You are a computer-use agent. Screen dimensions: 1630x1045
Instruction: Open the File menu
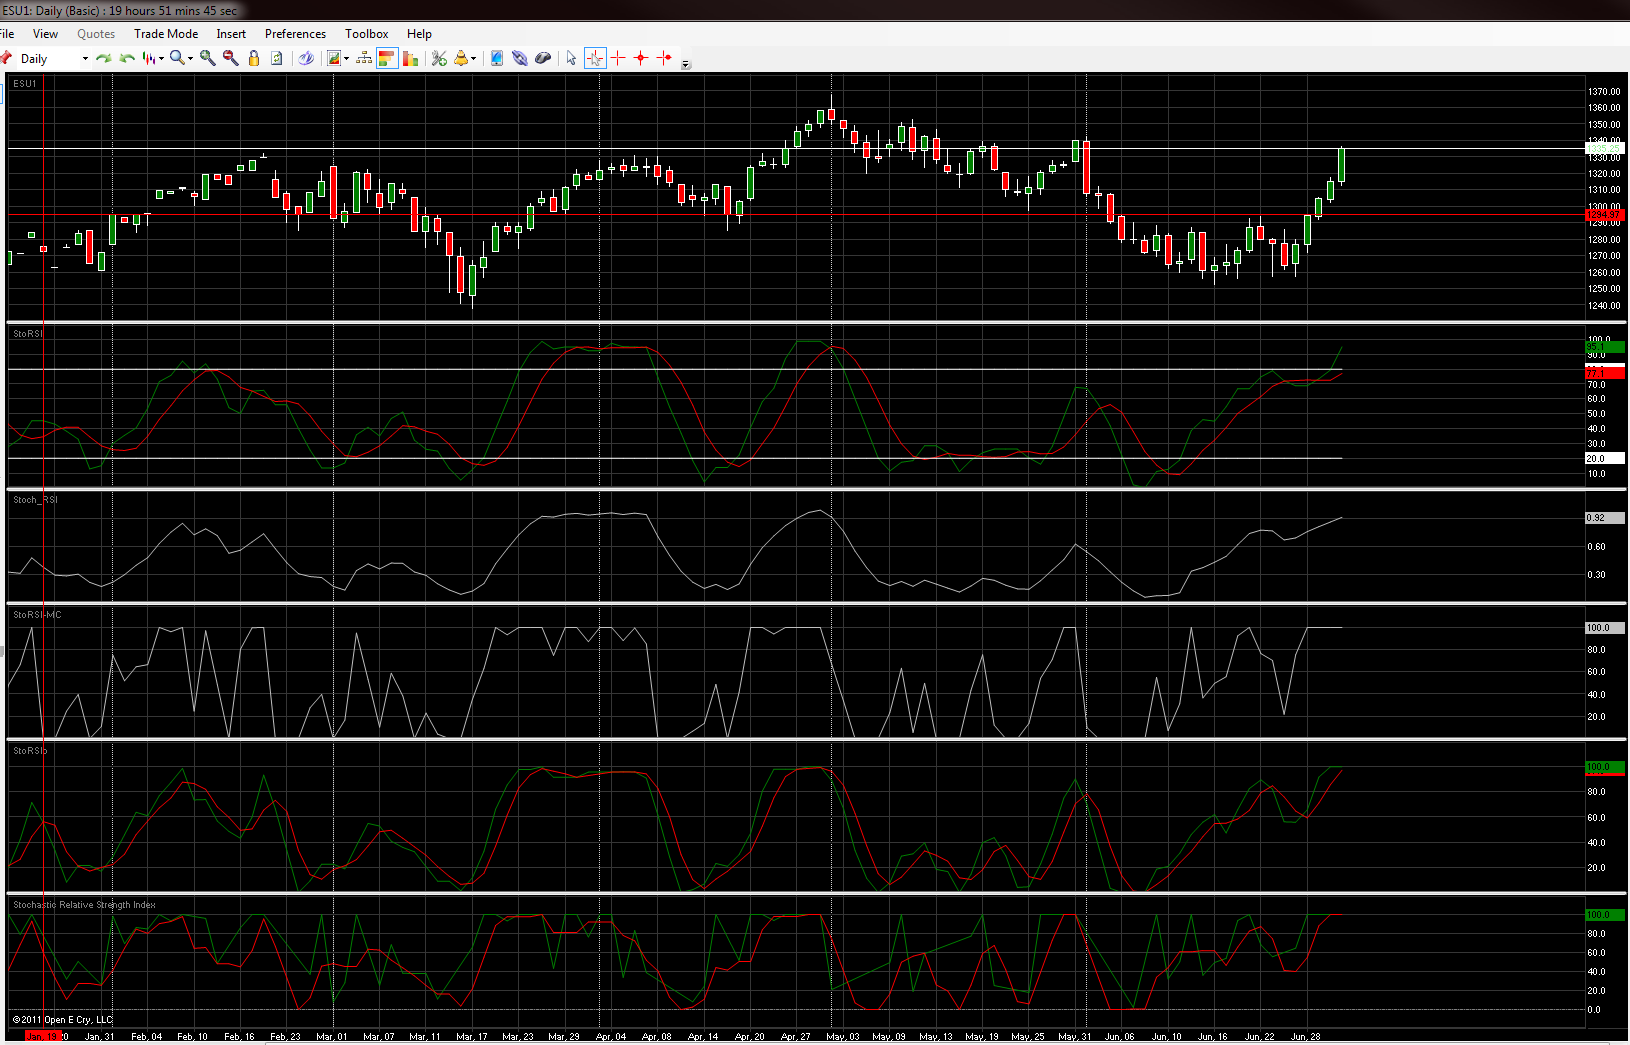coord(6,34)
